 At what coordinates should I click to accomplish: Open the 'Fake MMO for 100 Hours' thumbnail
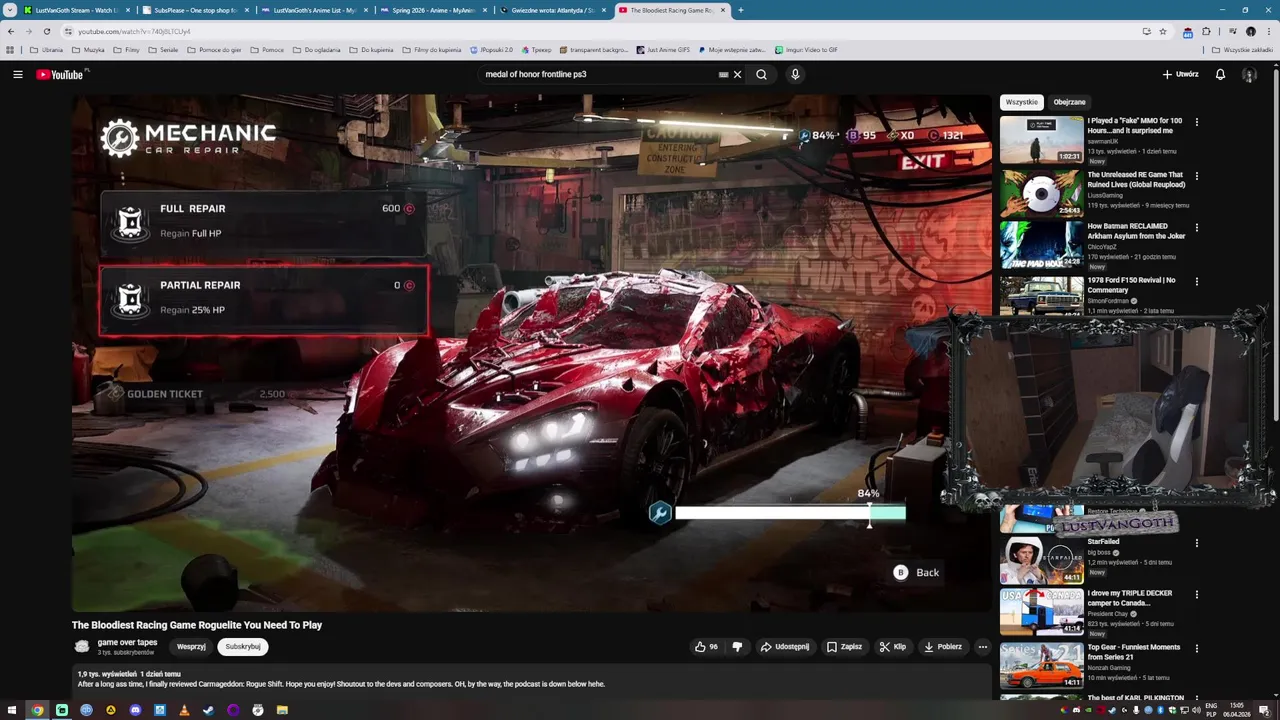pyautogui.click(x=1042, y=139)
